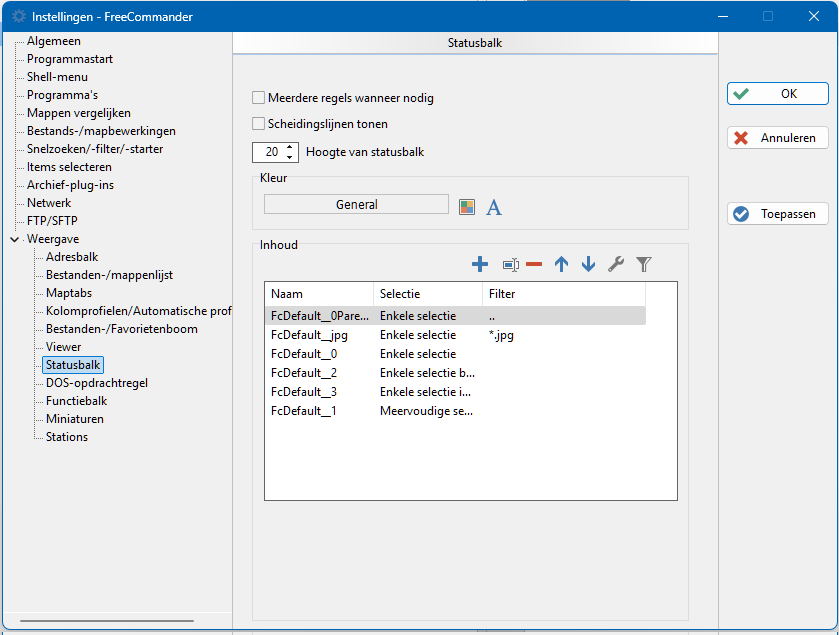Select Snelzoeken/-filter/-starter item

click(x=95, y=149)
